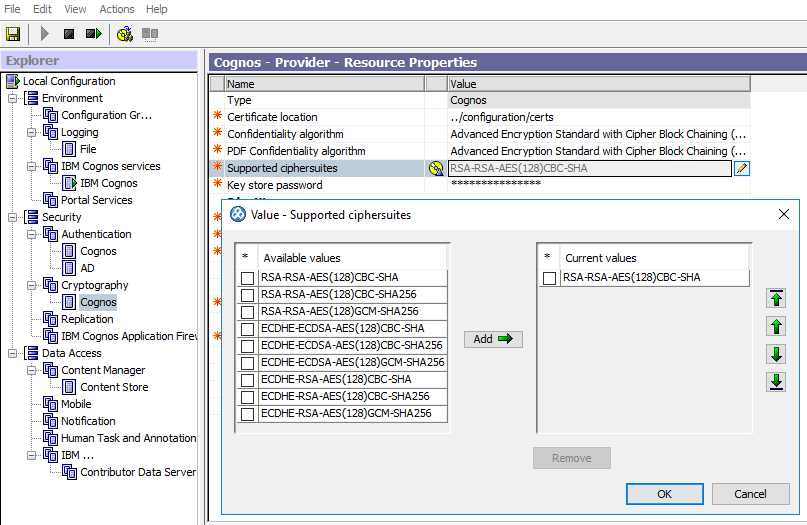Click the AD namespace icon
Image resolution: width=807 pixels, height=525 pixels.
(x=69, y=268)
